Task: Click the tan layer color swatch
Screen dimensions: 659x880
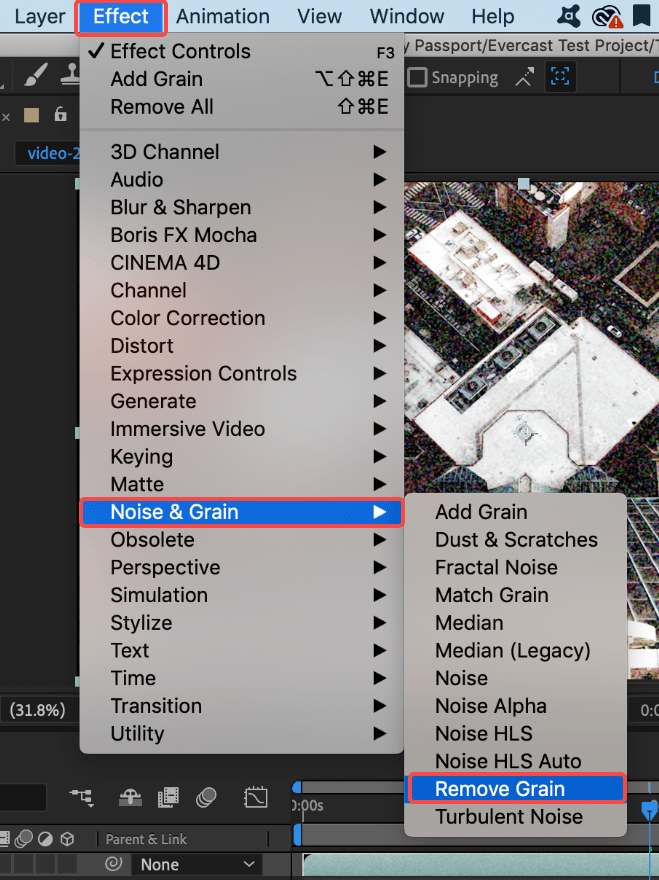Action: click(x=32, y=115)
